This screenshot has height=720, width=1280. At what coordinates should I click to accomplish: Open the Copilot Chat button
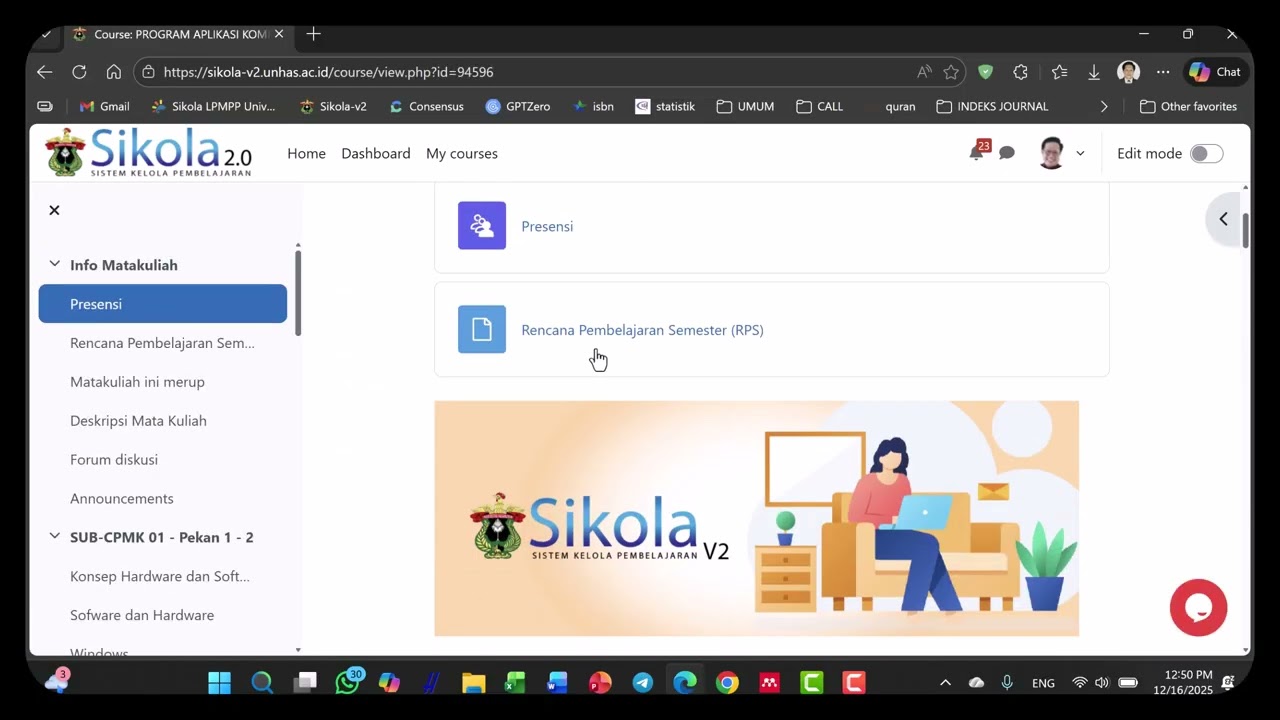point(1215,72)
